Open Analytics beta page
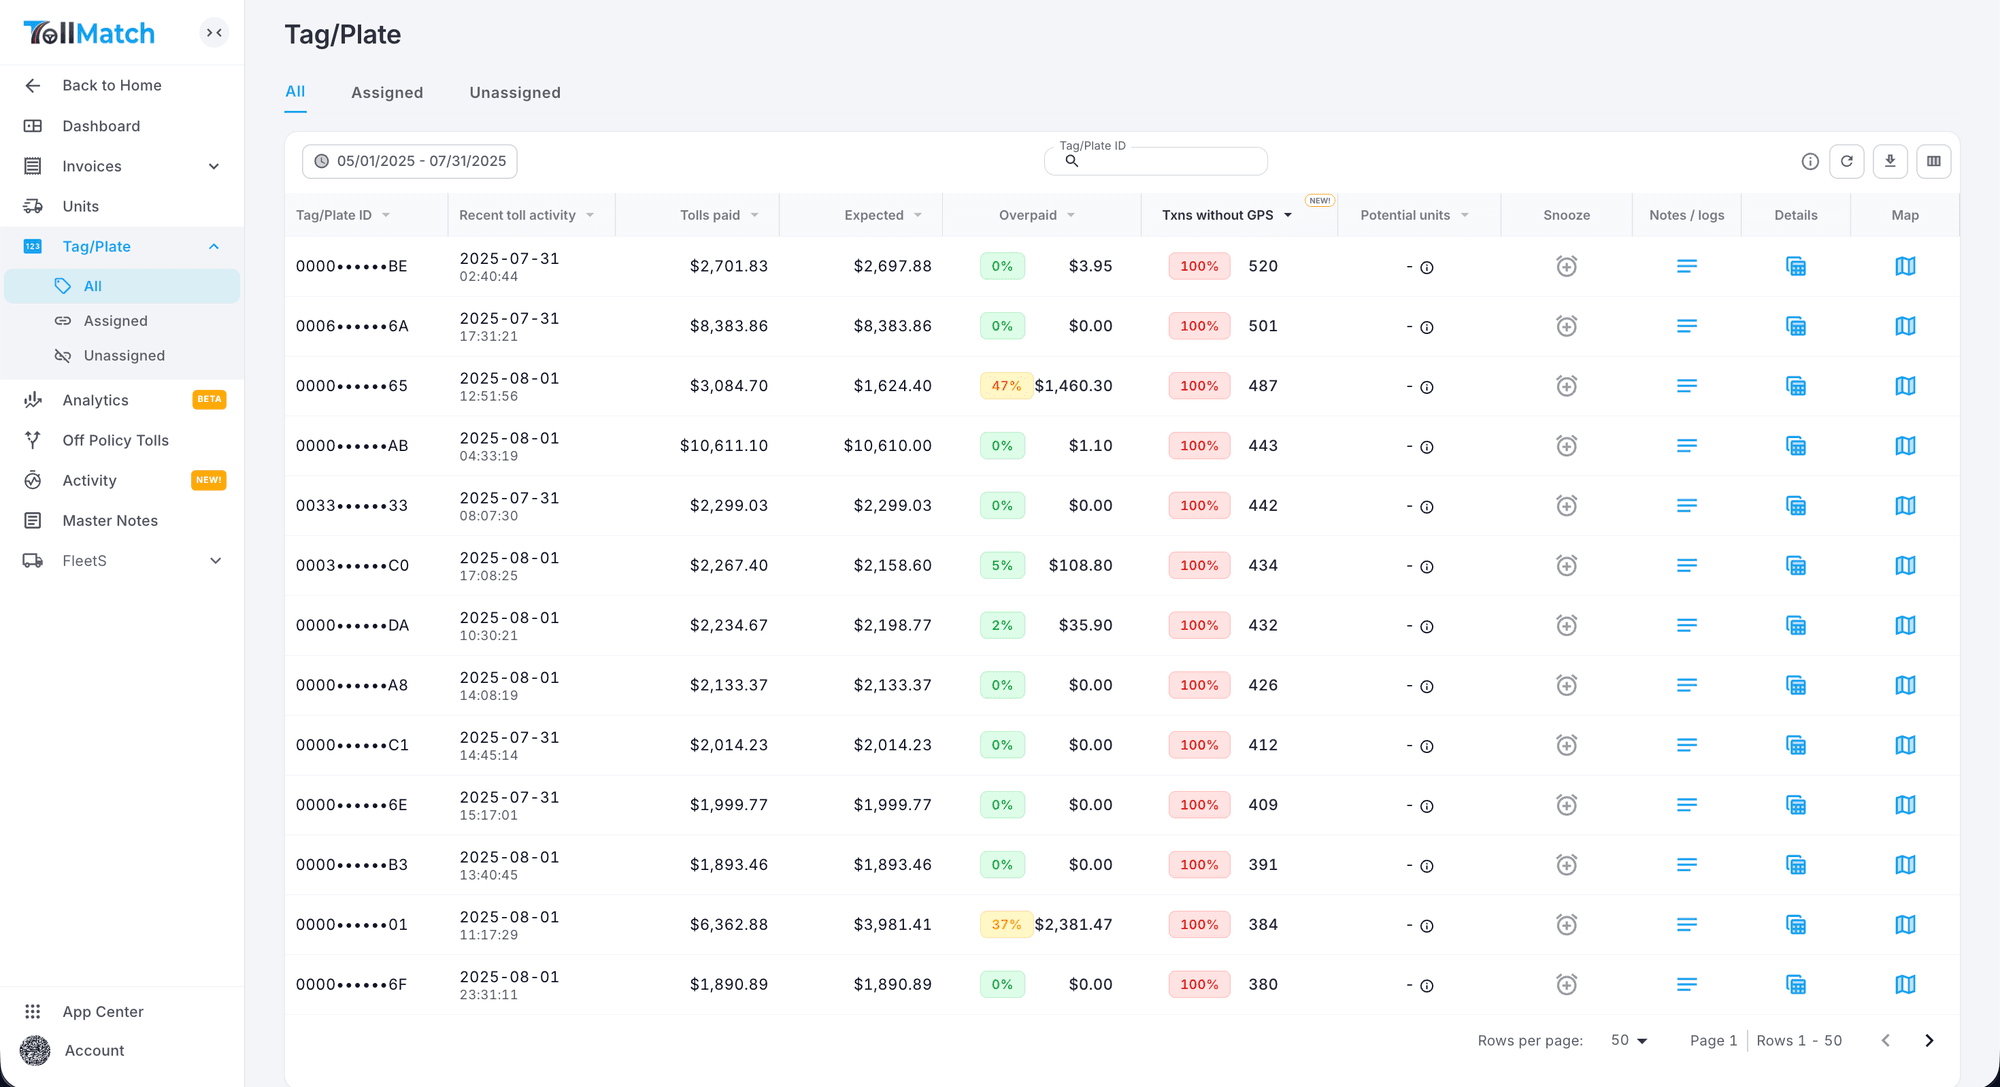The height and width of the screenshot is (1087, 2000). (95, 400)
